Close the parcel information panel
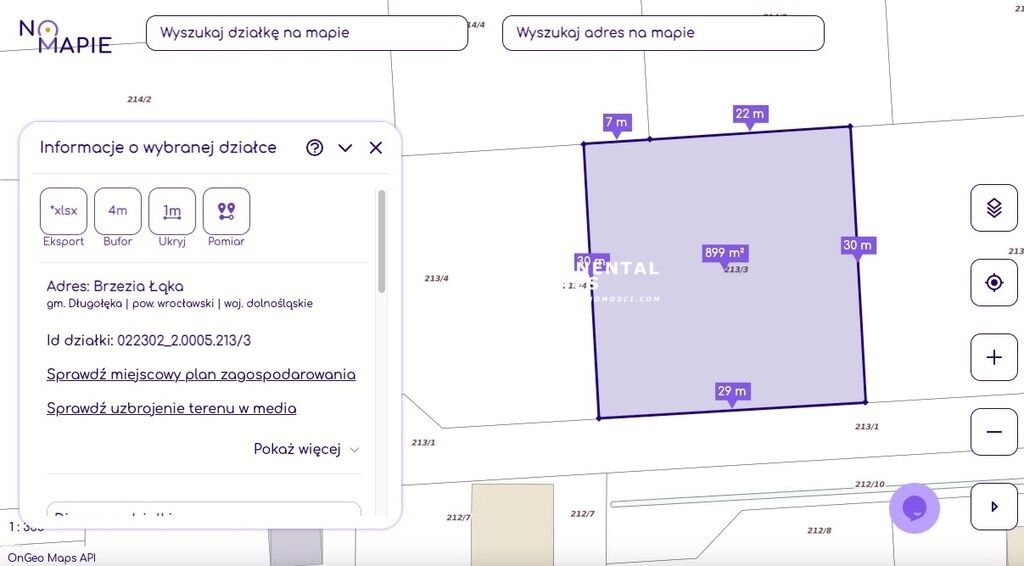Screen dimensions: 1024x566 pyautogui.click(x=376, y=148)
